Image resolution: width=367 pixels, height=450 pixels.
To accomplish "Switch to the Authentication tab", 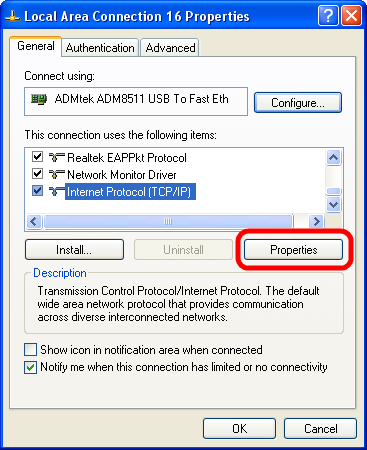I will 100,48.
